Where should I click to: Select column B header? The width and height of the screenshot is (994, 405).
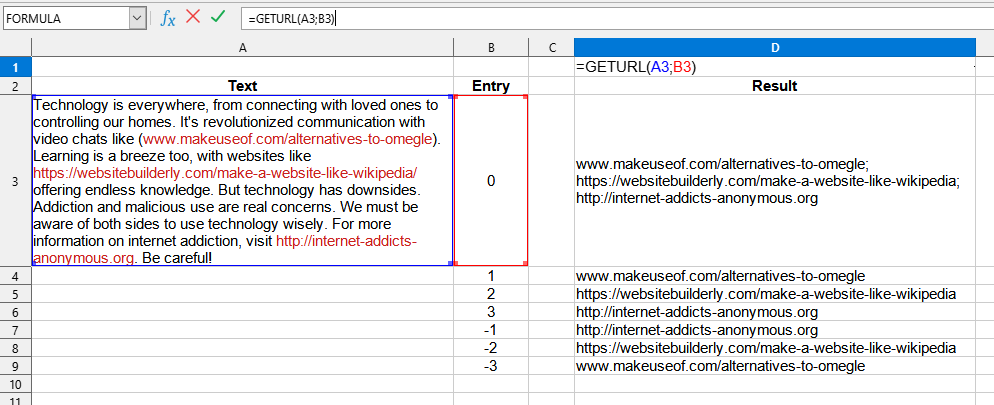[490, 47]
